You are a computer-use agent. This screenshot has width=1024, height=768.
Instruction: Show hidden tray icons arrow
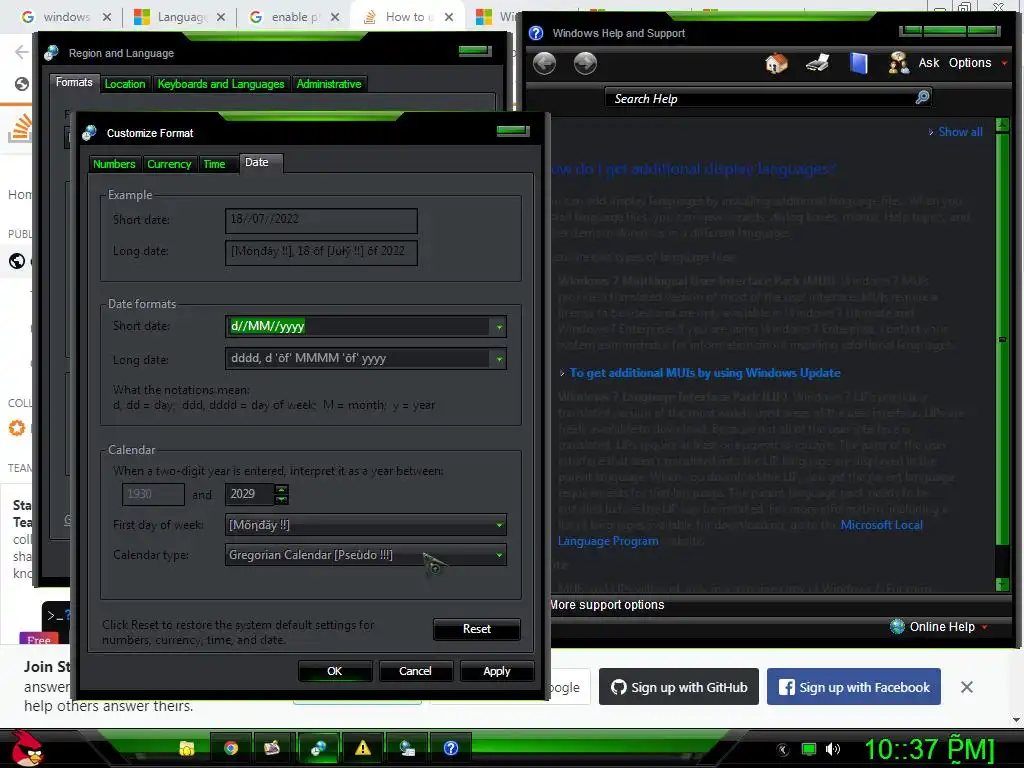point(782,749)
